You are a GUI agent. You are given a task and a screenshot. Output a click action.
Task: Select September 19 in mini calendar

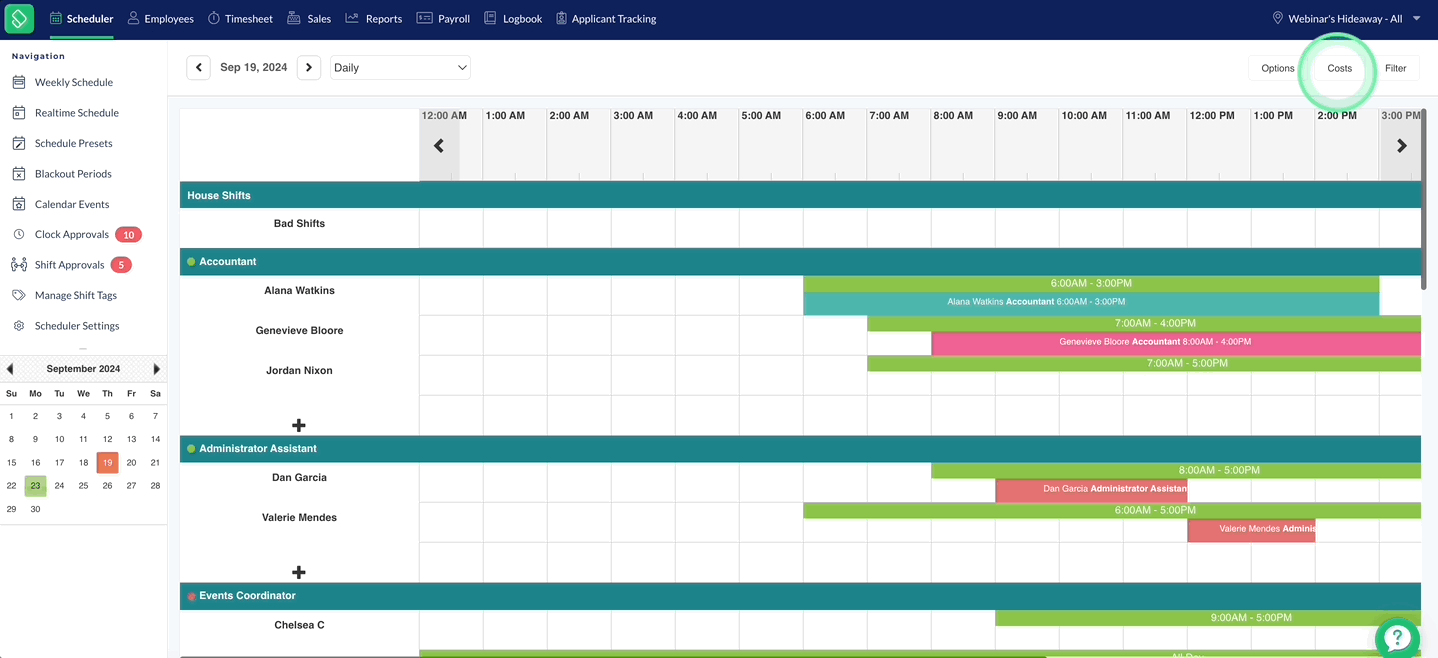pyautogui.click(x=107, y=463)
